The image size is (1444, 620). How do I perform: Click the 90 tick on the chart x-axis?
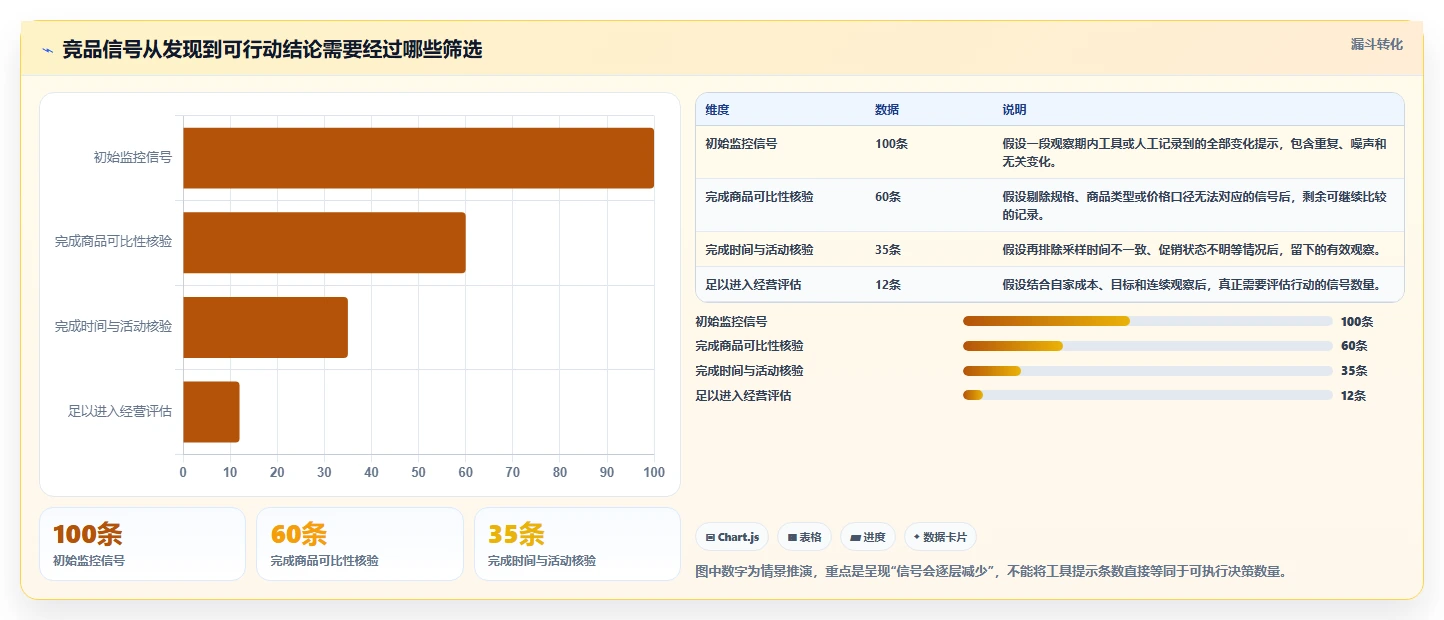pyautogui.click(x=607, y=473)
